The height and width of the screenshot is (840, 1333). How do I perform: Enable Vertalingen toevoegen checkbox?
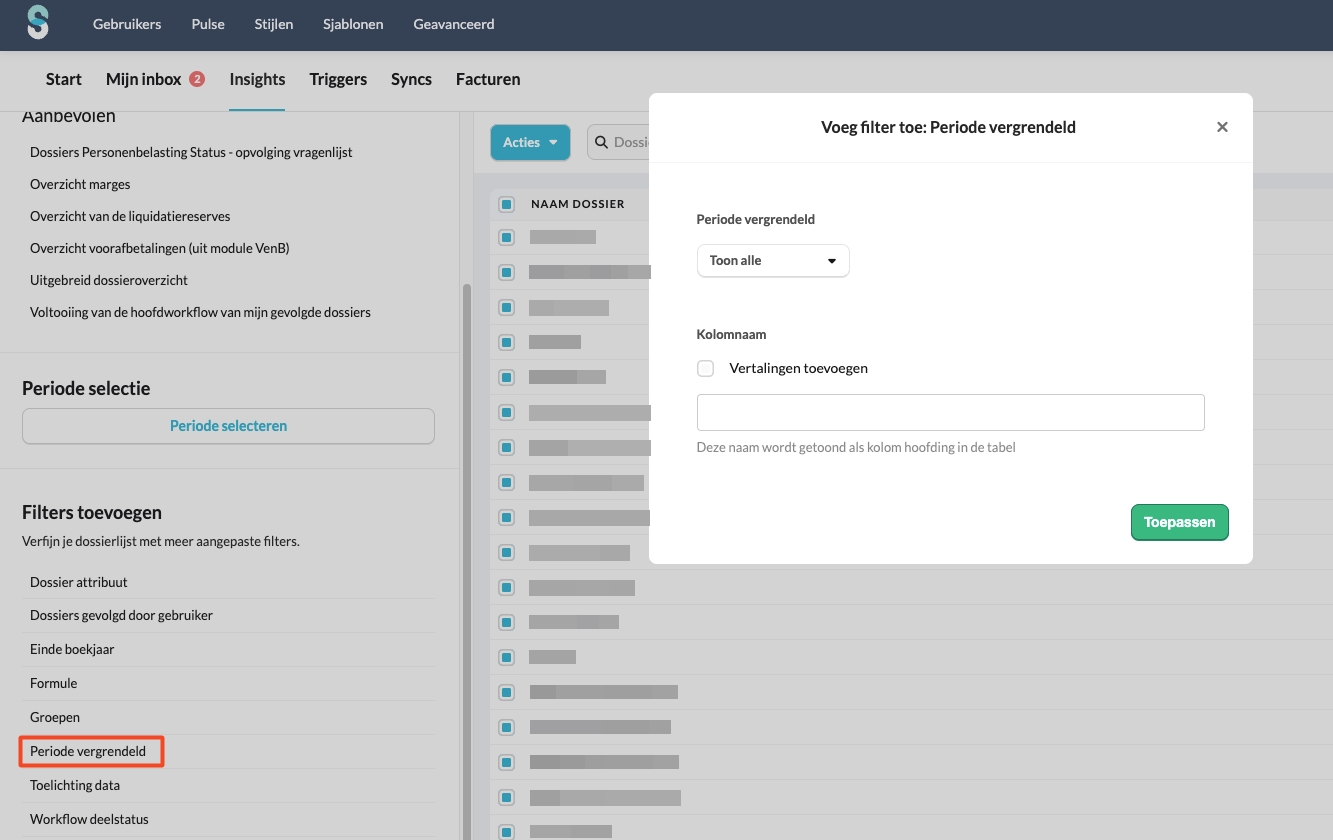tap(706, 368)
